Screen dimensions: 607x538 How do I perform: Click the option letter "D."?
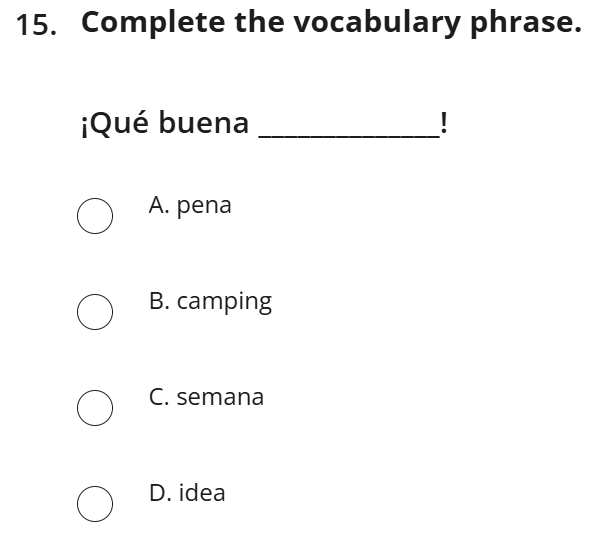tap(160, 493)
